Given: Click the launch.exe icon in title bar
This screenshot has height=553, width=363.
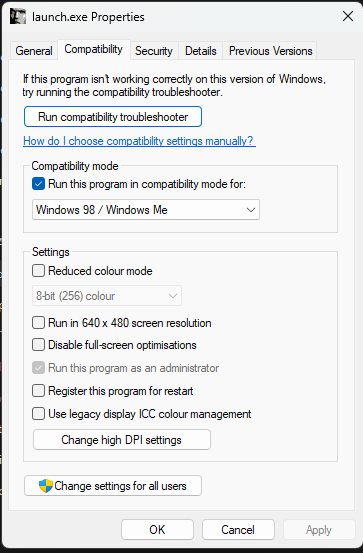Looking at the screenshot, I should click(18, 17).
